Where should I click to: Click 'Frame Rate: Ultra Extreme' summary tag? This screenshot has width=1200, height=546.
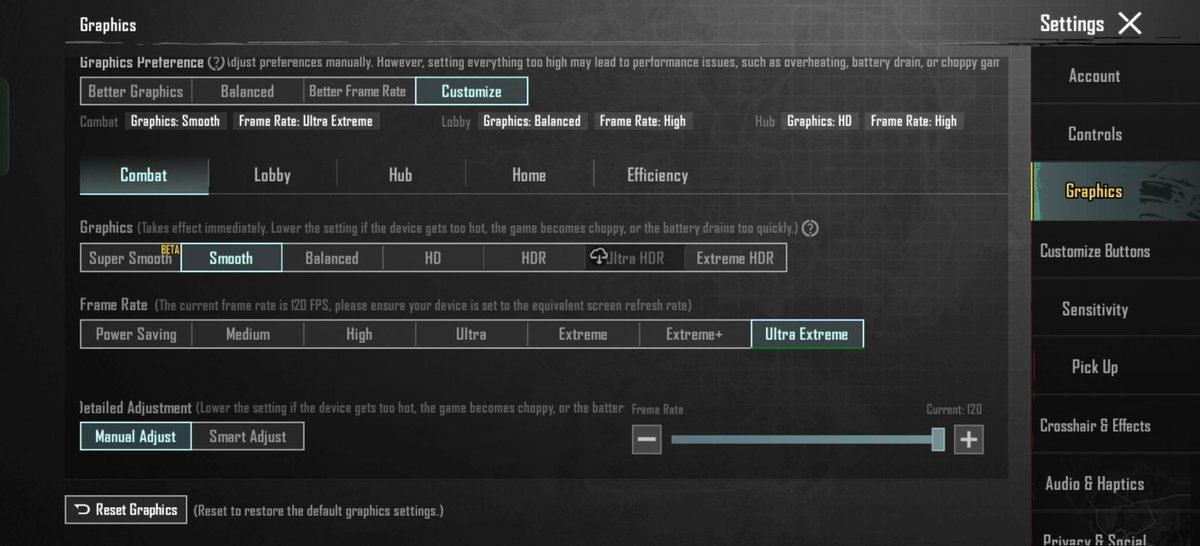click(306, 121)
